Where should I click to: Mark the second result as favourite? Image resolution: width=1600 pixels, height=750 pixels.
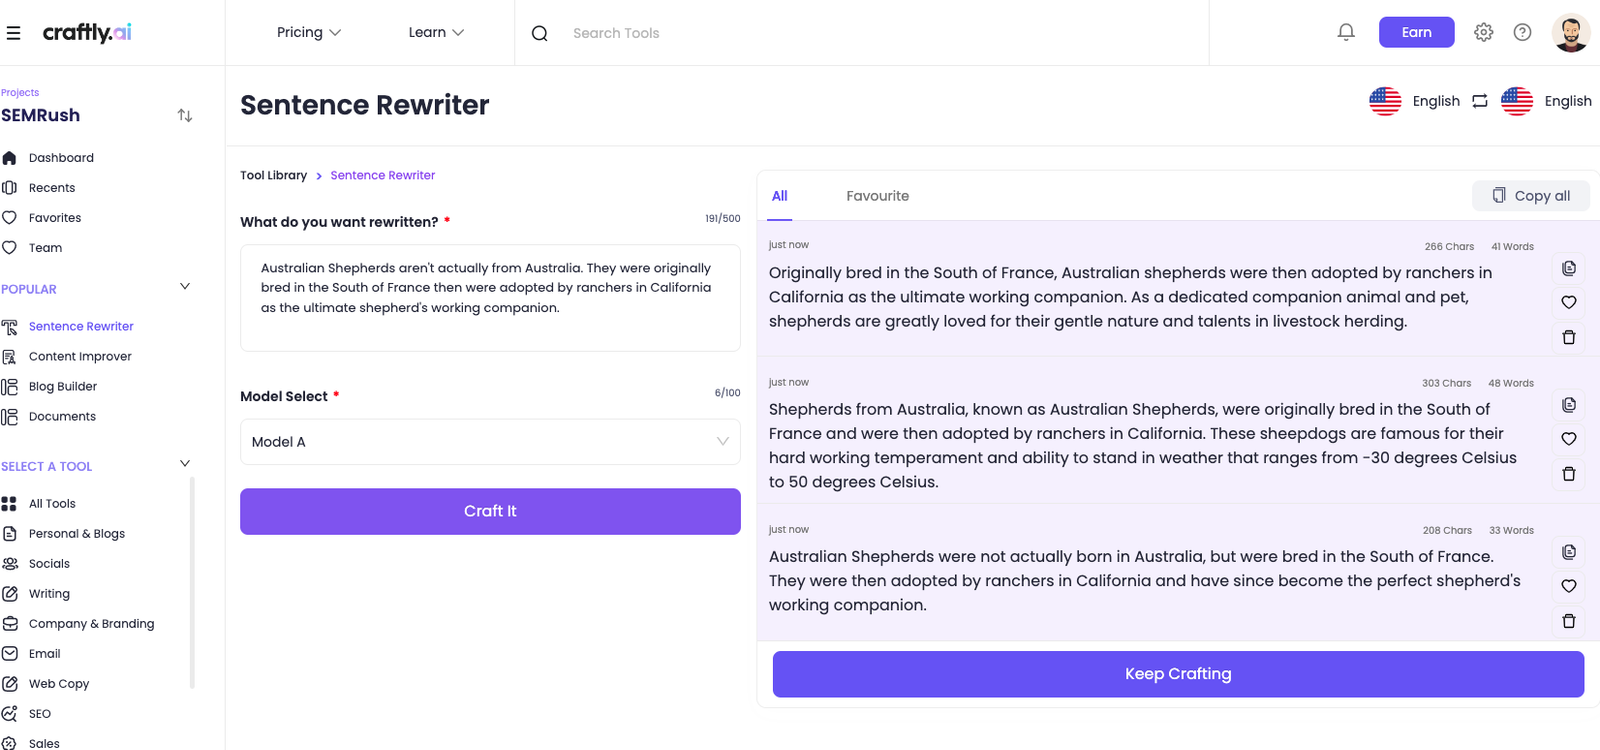tap(1568, 439)
